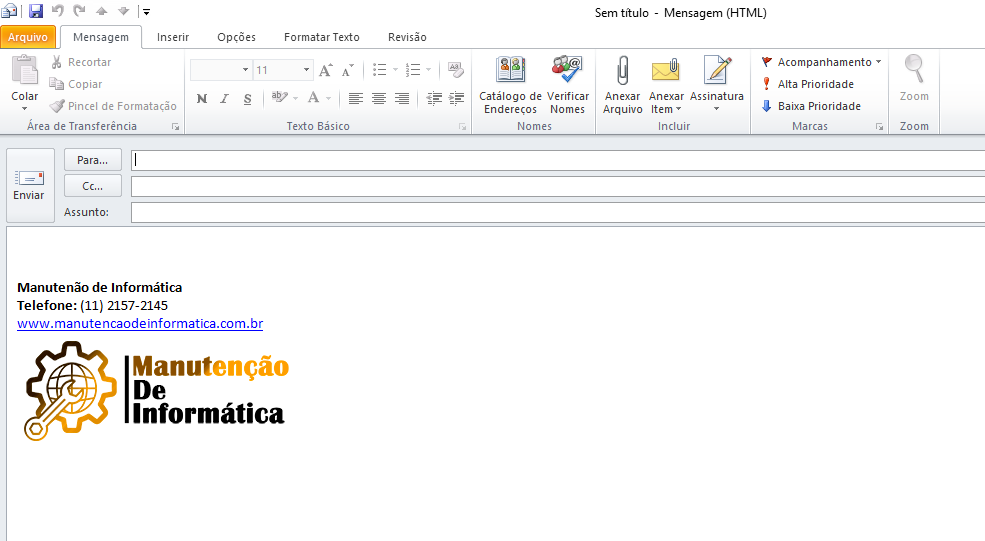Click the Para... button
The height and width of the screenshot is (541, 985).
[93, 160]
